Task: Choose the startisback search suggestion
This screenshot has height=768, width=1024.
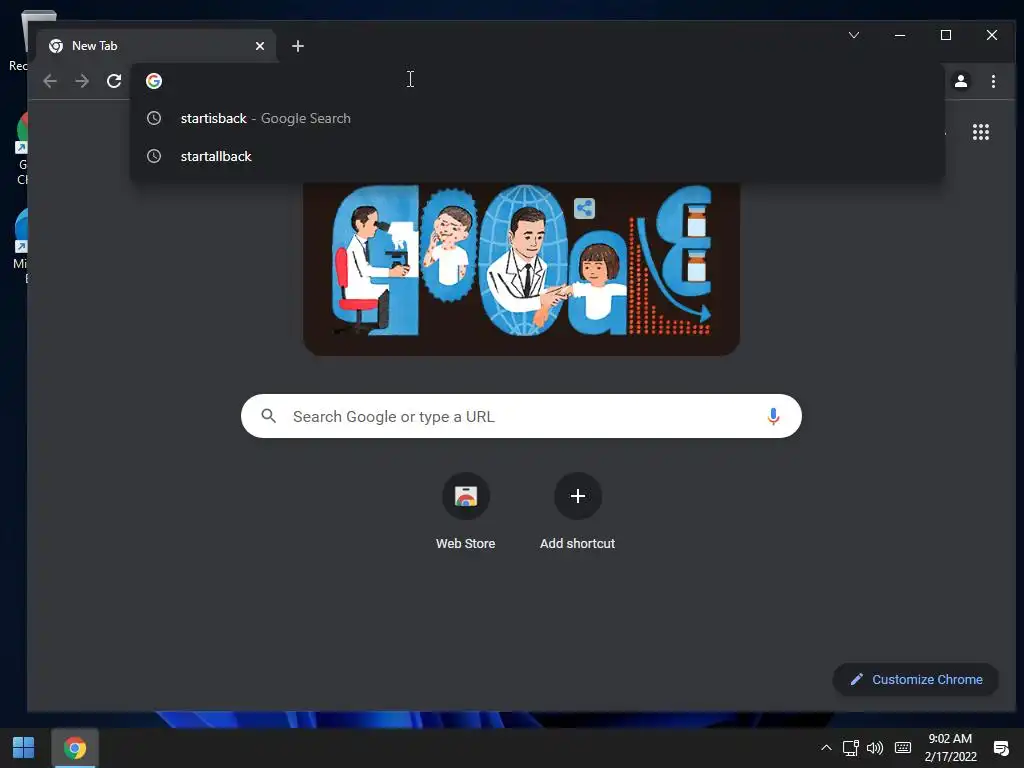Action: point(537,118)
